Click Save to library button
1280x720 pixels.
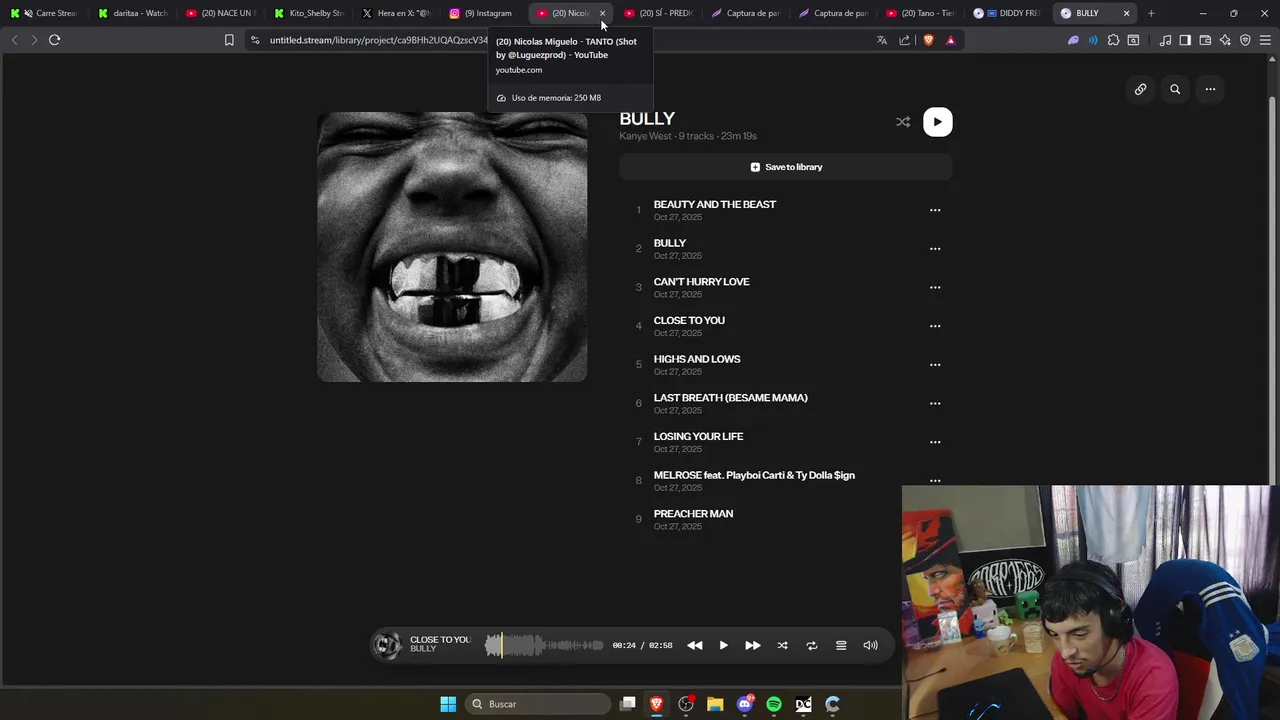[x=786, y=167]
